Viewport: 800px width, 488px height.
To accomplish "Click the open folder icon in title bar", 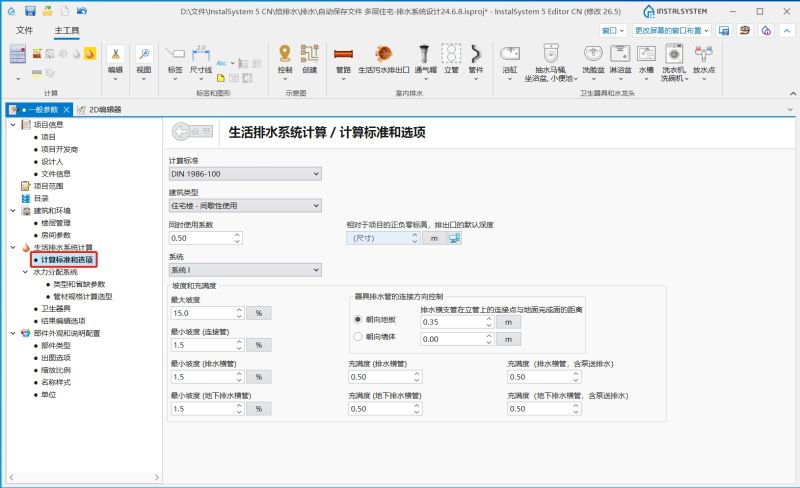I will click(47, 11).
